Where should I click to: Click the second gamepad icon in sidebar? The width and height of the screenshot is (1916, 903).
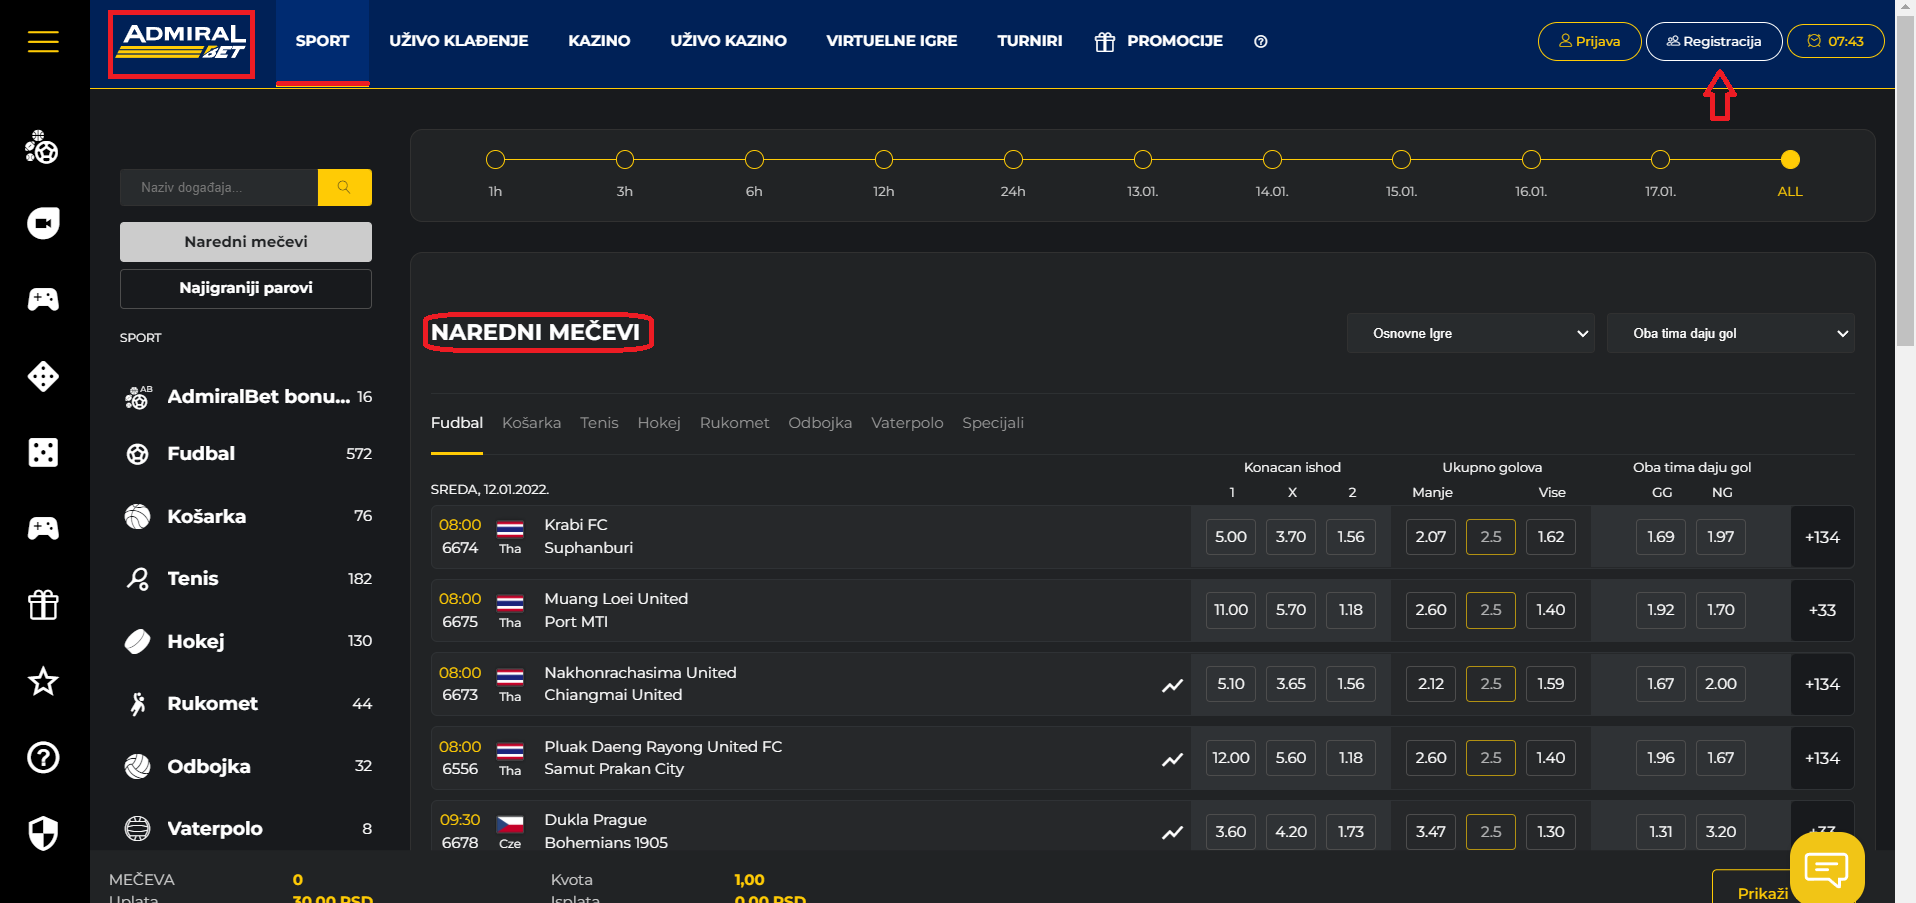click(x=43, y=528)
